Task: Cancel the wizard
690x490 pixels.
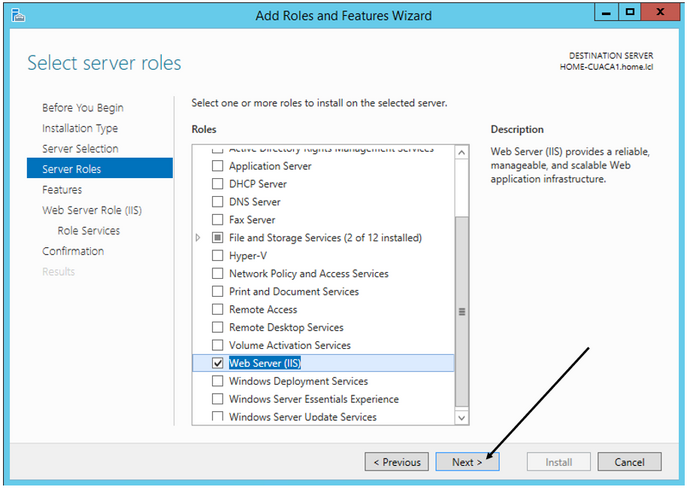Action: tap(629, 462)
